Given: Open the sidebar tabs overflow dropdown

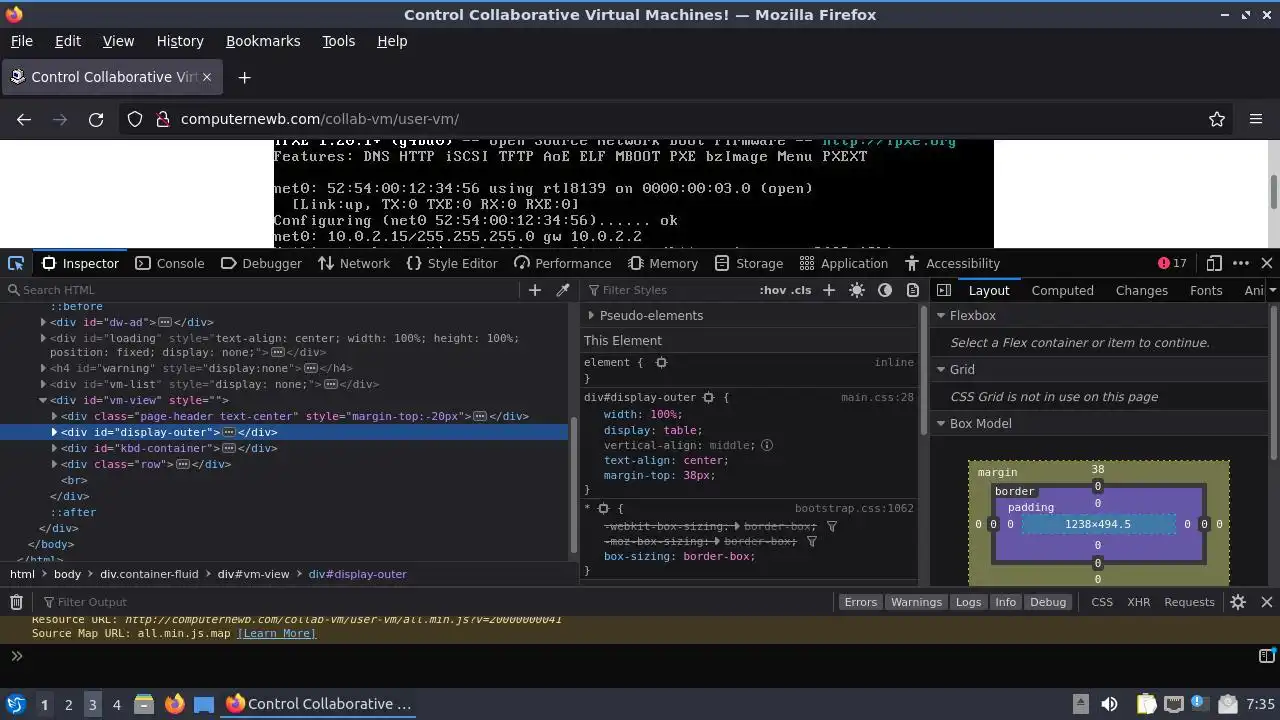Looking at the screenshot, I should pos(1272,290).
